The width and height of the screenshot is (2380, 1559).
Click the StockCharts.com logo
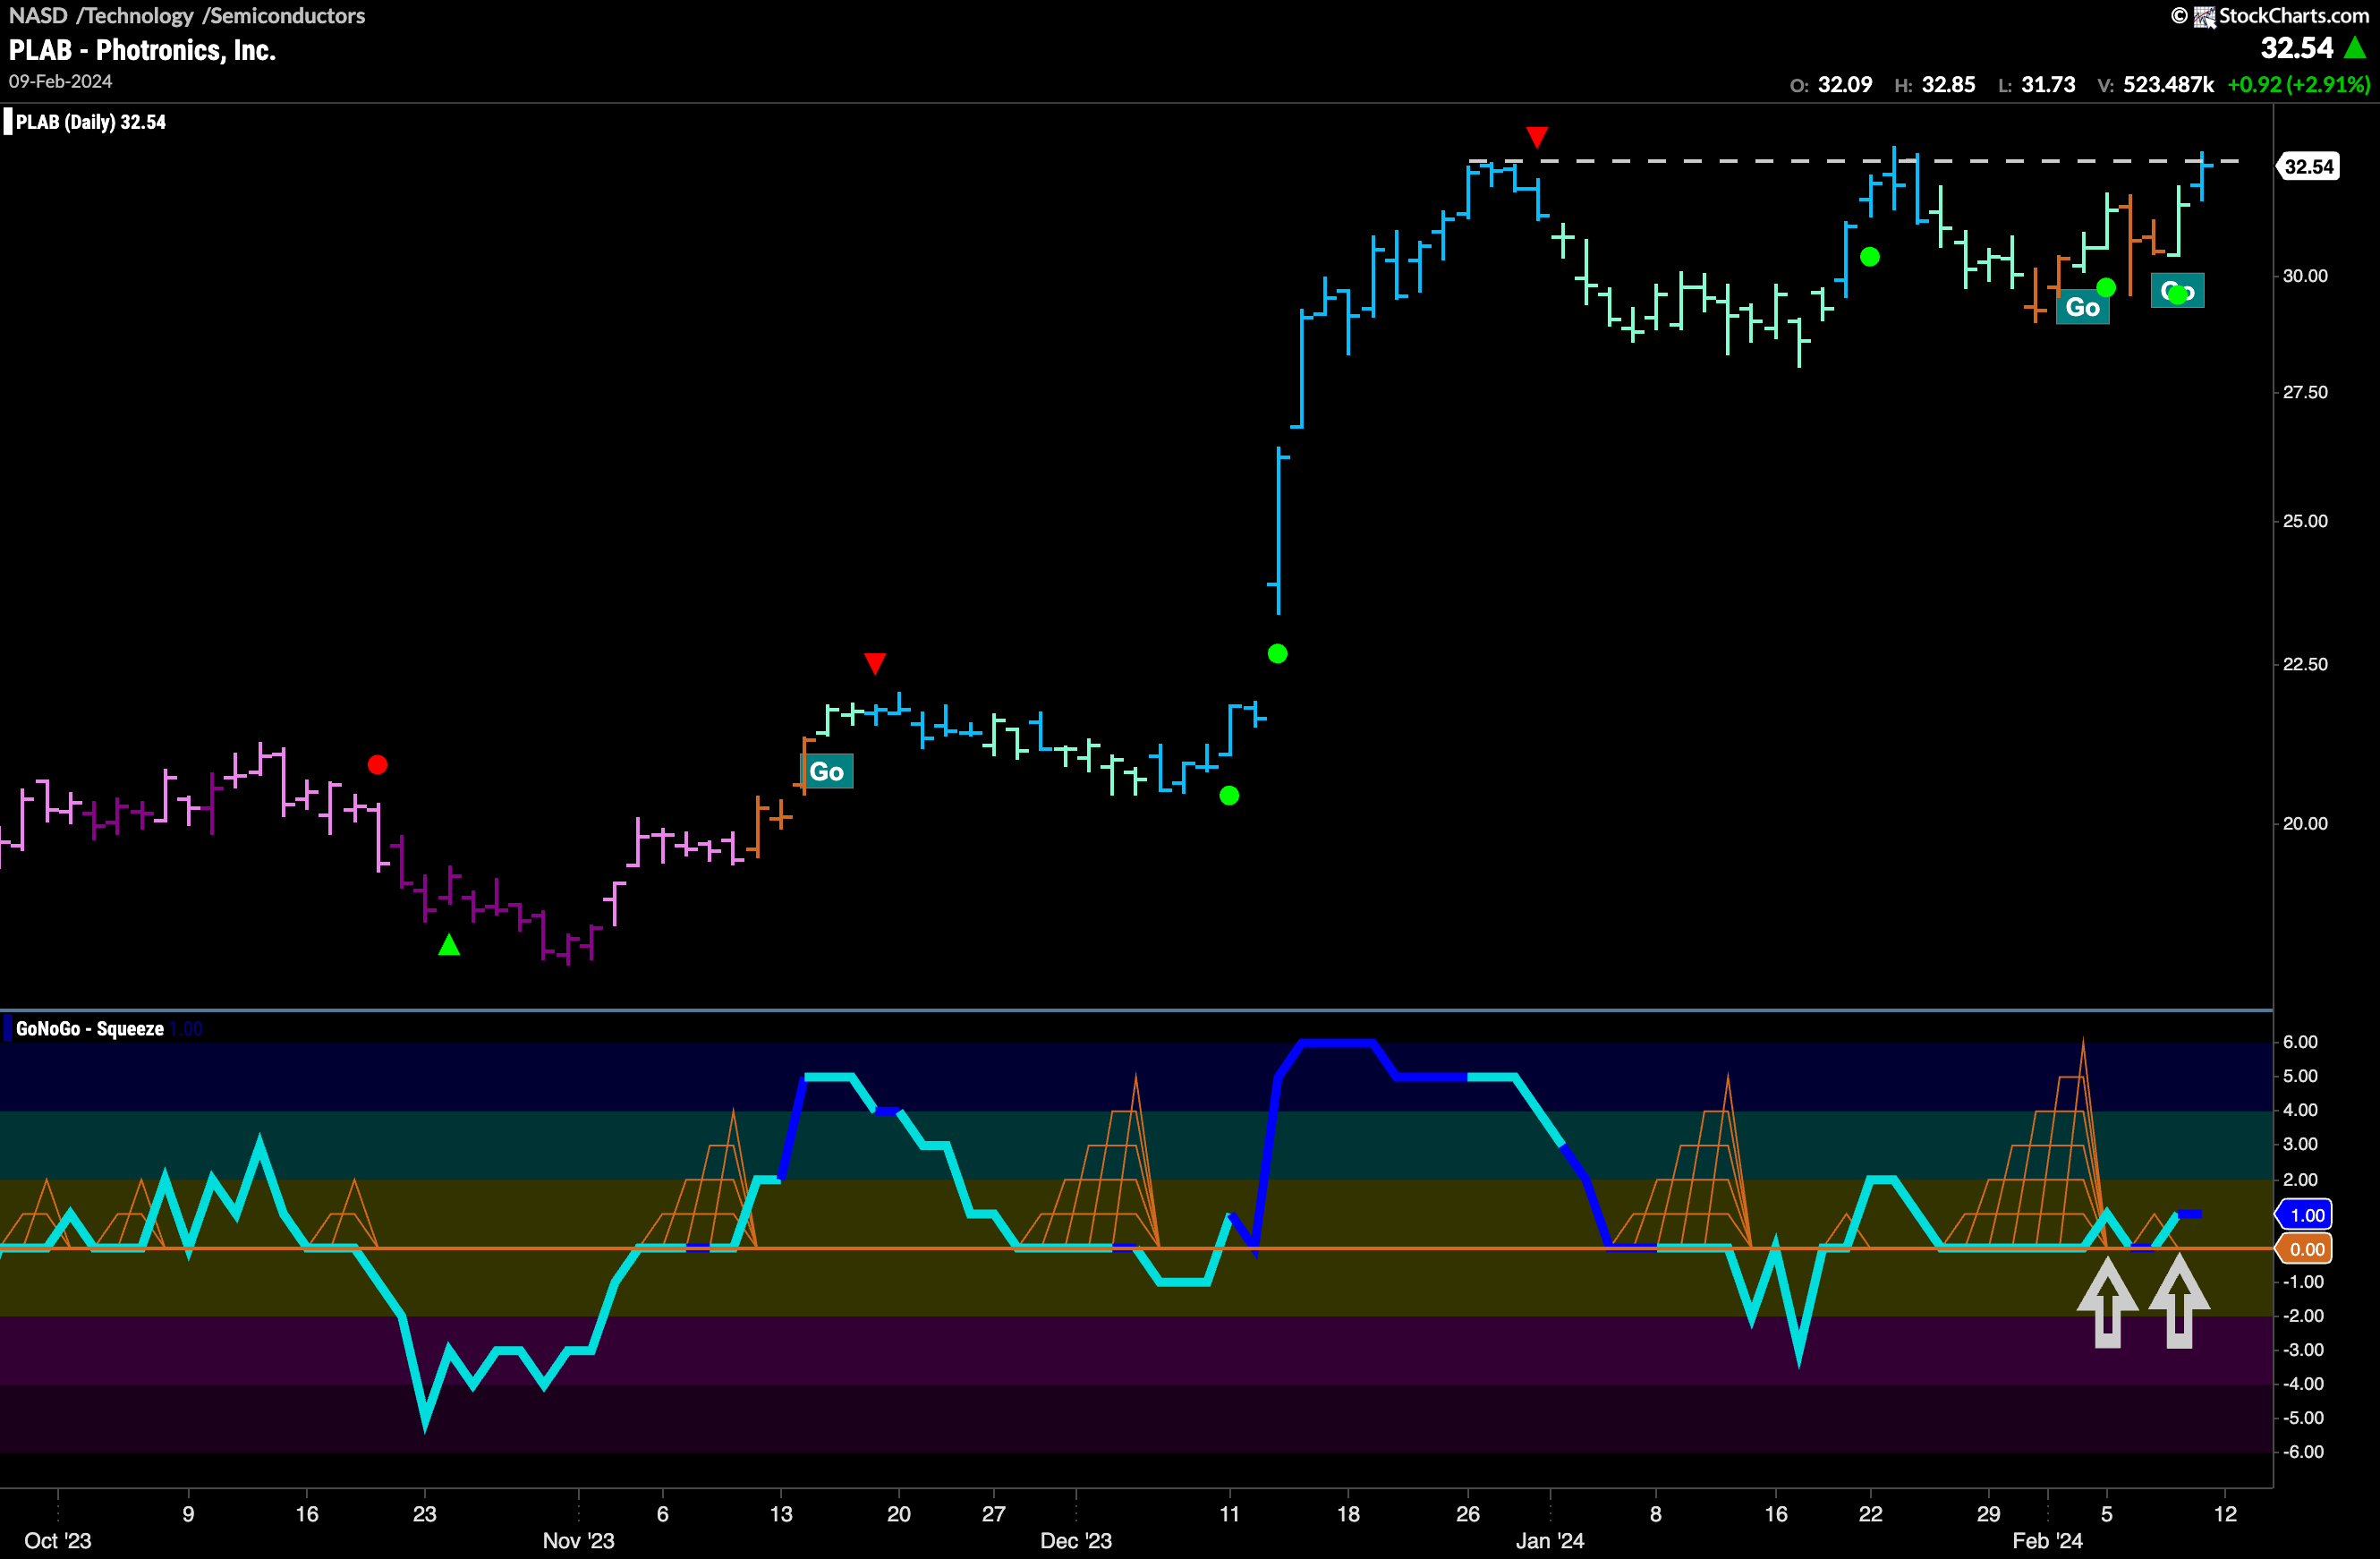coord(2280,16)
